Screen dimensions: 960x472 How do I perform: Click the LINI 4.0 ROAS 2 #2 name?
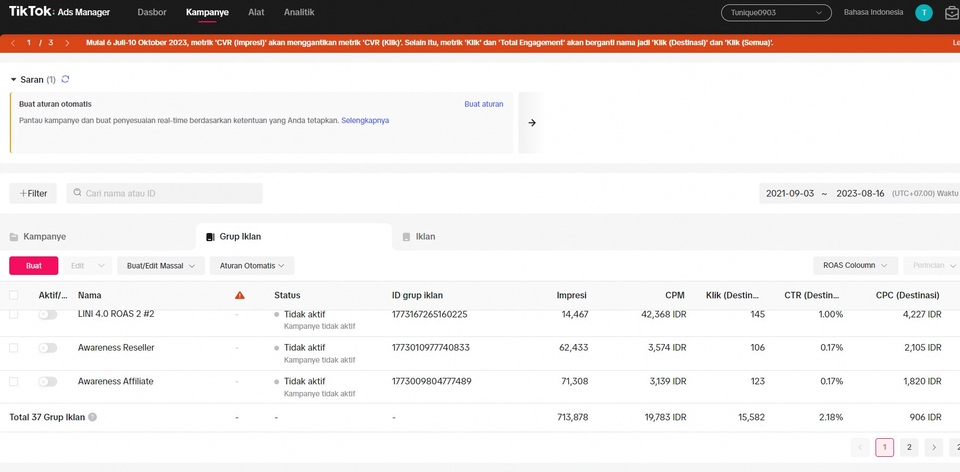116,313
